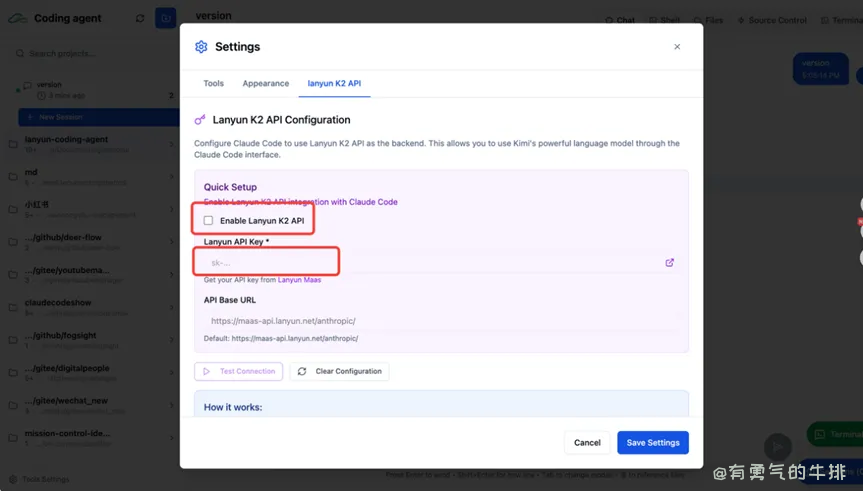Click the search magnifier icon in sidebar
This screenshot has height=491, width=863.
point(20,53)
